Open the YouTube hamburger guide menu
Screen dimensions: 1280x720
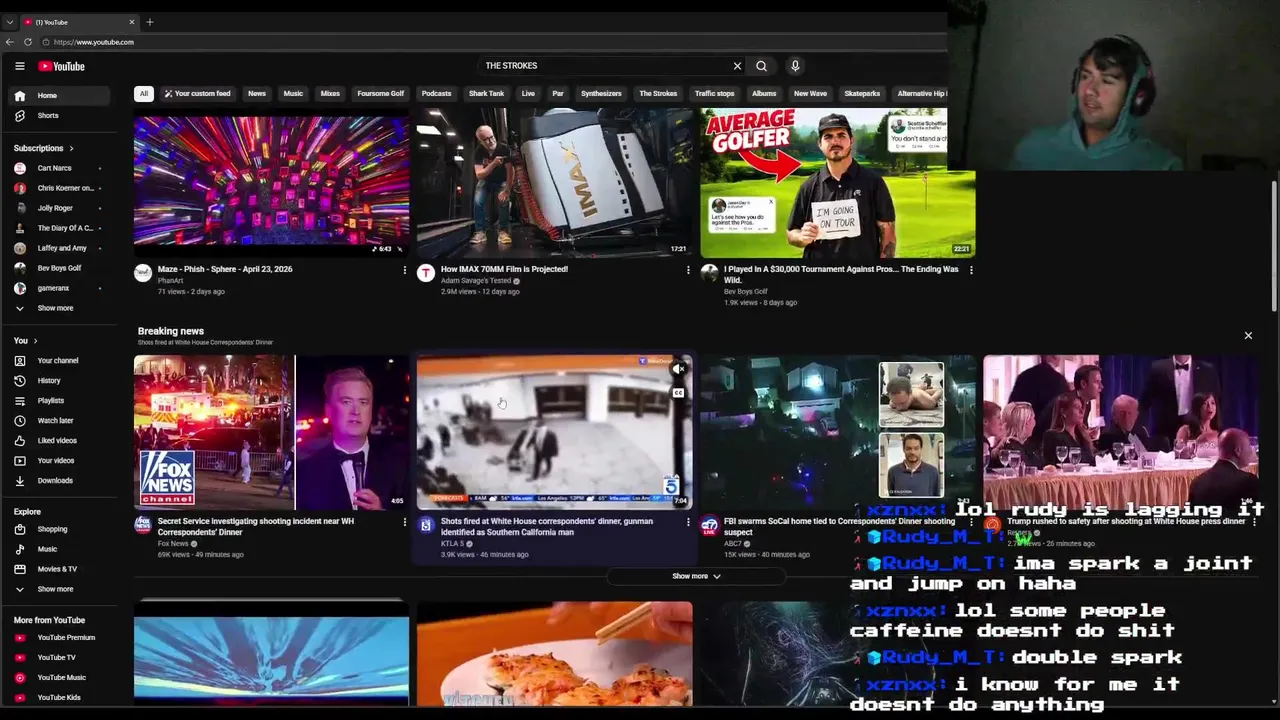[19, 66]
